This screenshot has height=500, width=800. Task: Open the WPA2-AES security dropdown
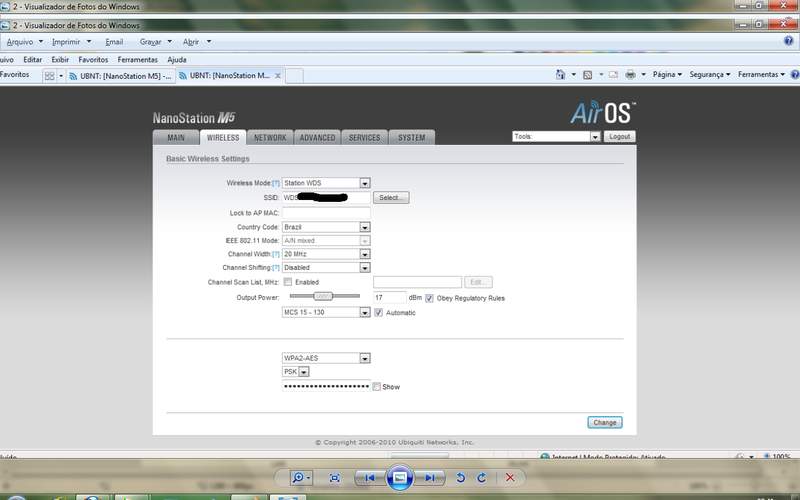326,358
